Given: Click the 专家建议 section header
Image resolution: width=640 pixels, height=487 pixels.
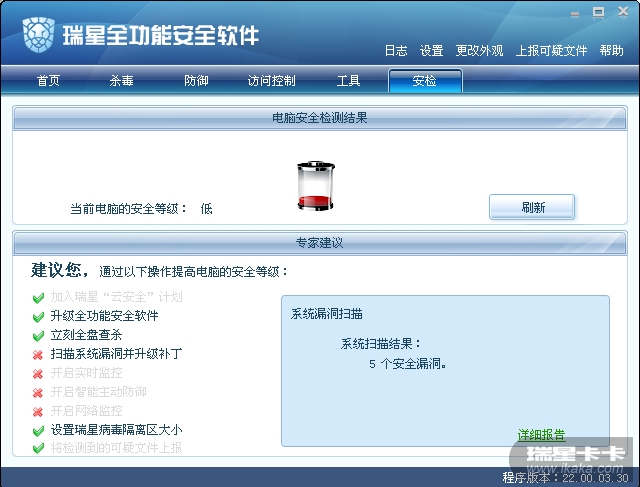Looking at the screenshot, I should coord(320,243).
